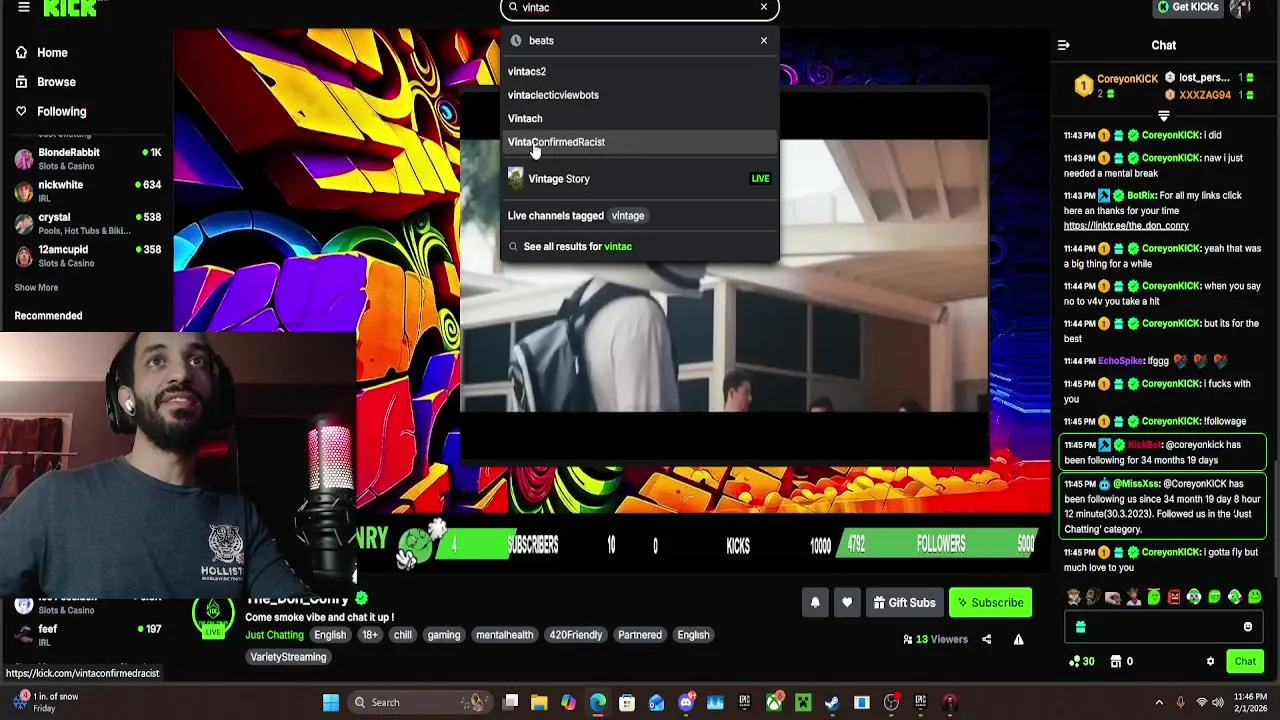
Task: Share the stream with share icon
Action: 986,640
